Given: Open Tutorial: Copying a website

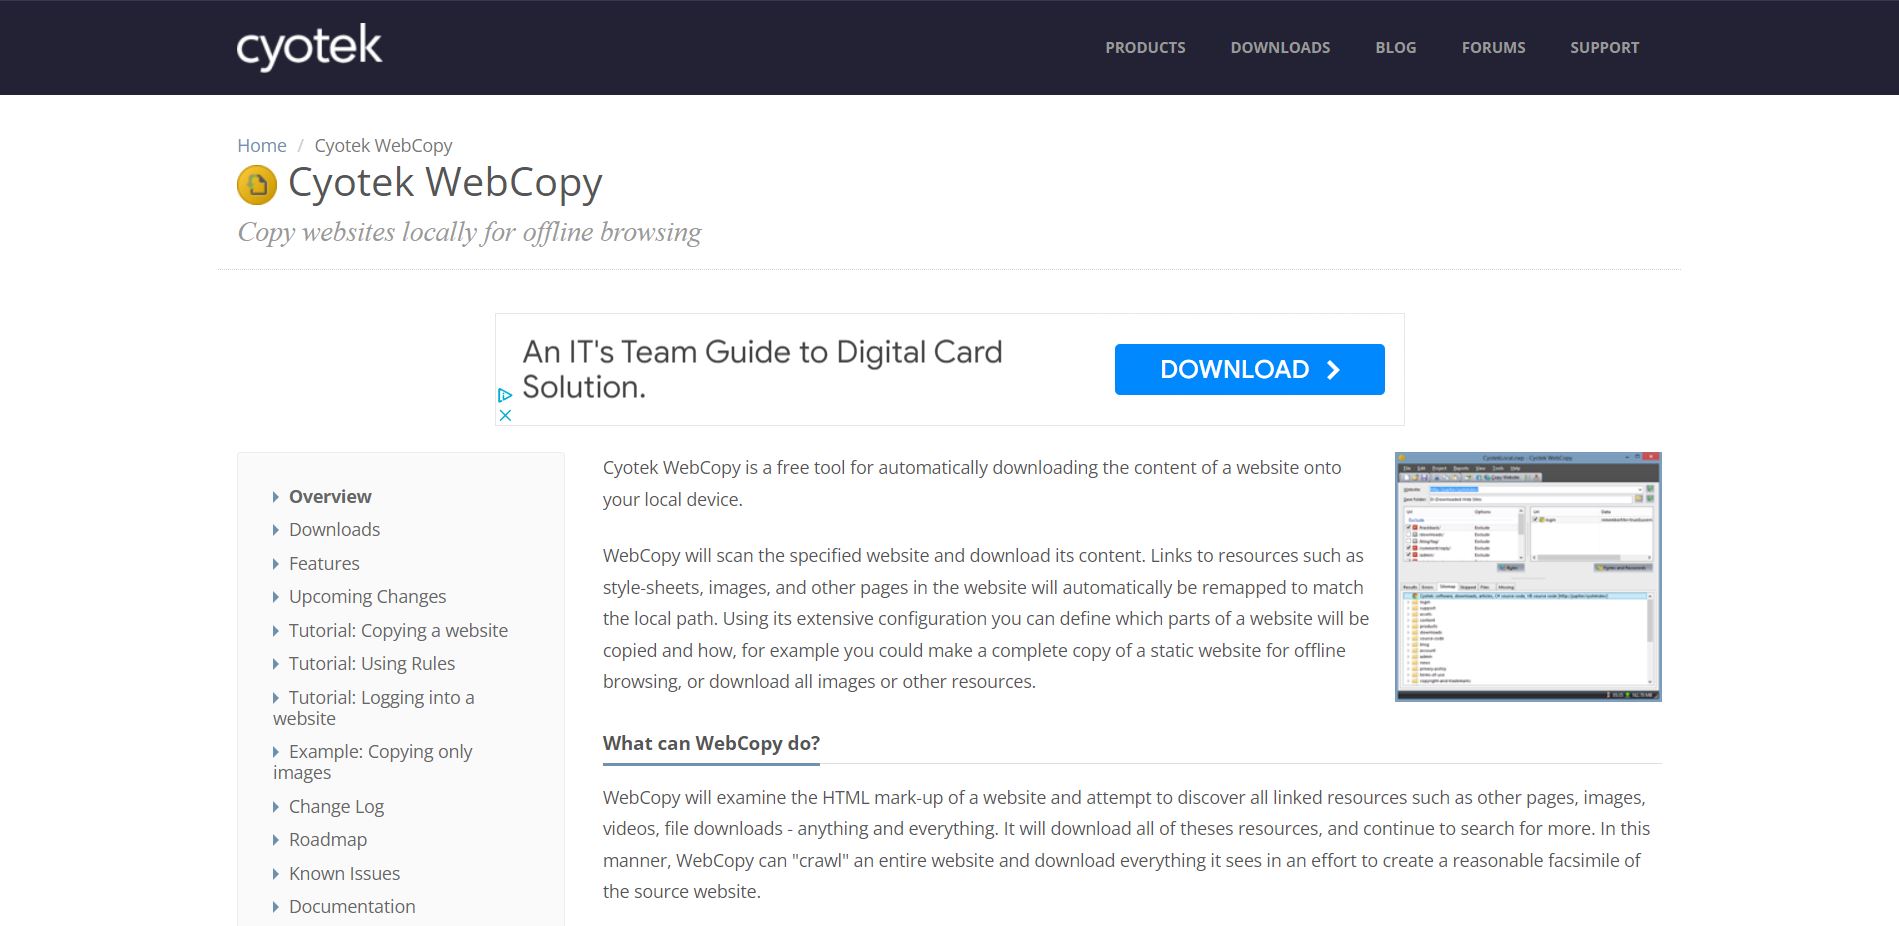Looking at the screenshot, I should (x=398, y=630).
